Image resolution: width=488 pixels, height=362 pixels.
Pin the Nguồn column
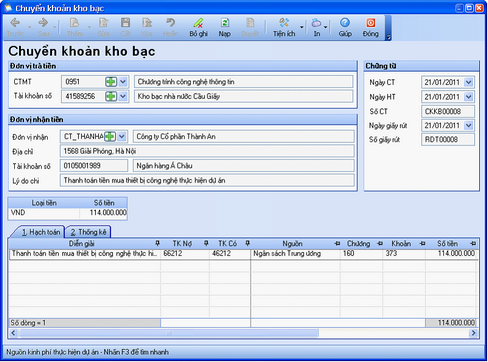[x=337, y=244]
